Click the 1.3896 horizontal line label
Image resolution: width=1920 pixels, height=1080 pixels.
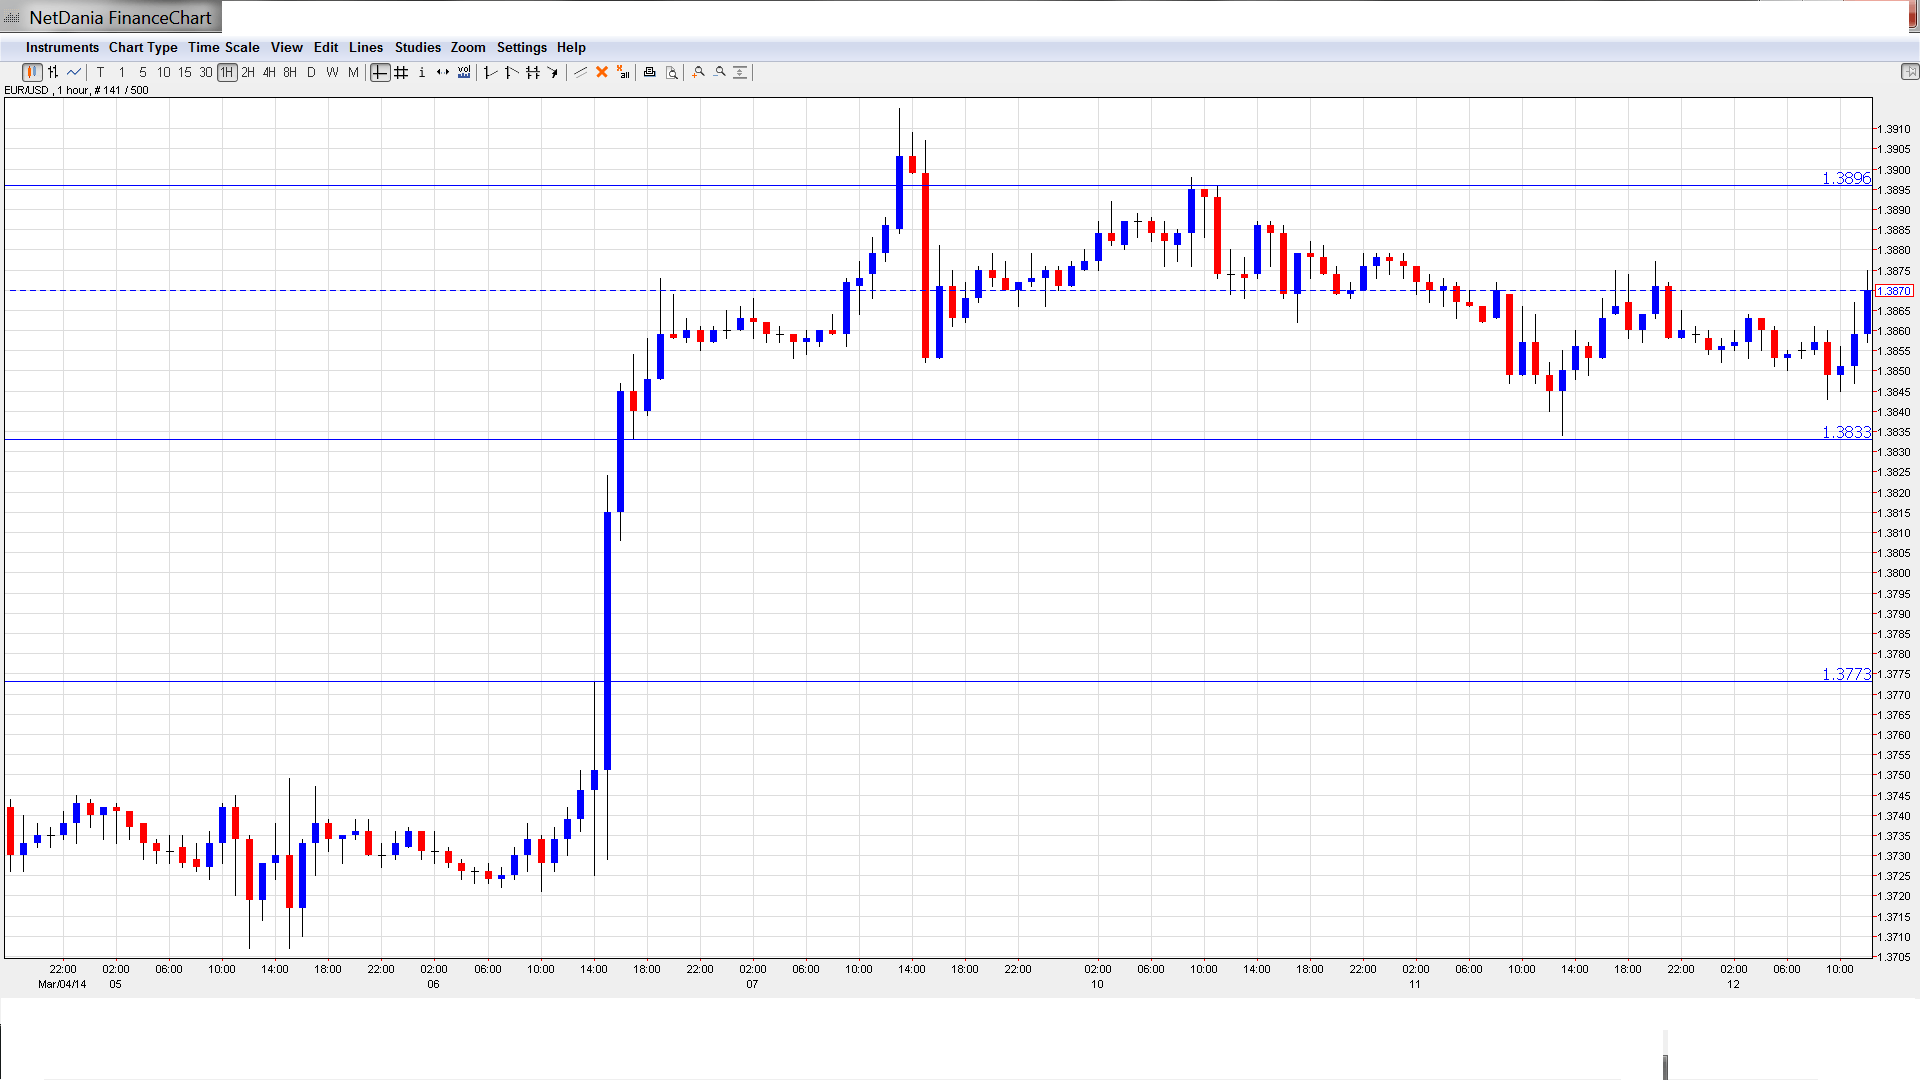pyautogui.click(x=1845, y=178)
